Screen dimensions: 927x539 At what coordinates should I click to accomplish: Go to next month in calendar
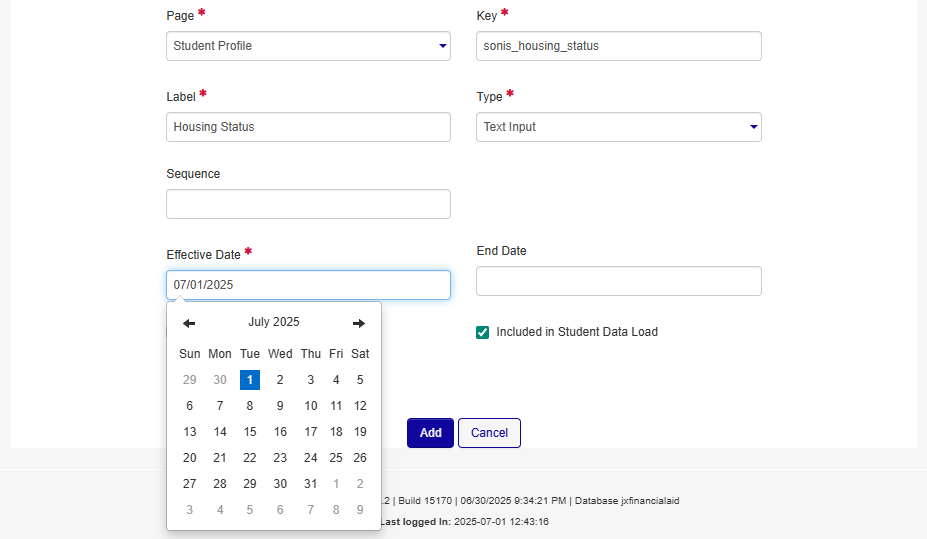(x=359, y=323)
